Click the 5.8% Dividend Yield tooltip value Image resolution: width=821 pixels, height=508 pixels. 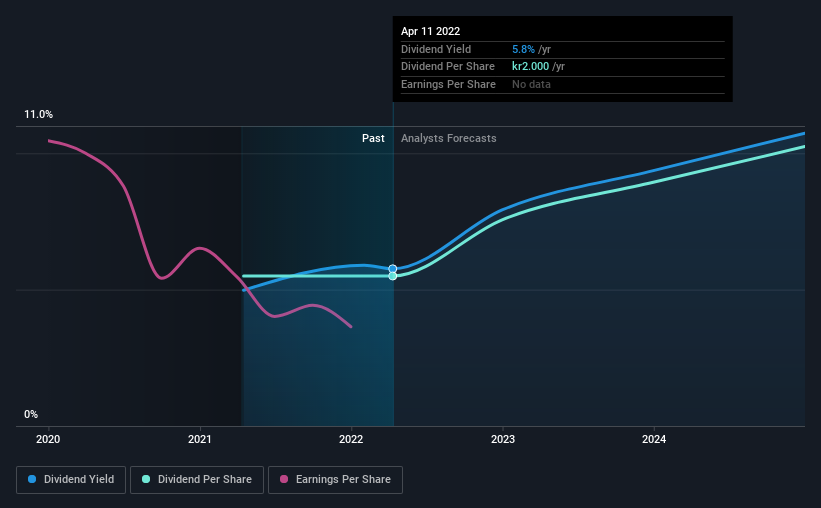pos(523,49)
